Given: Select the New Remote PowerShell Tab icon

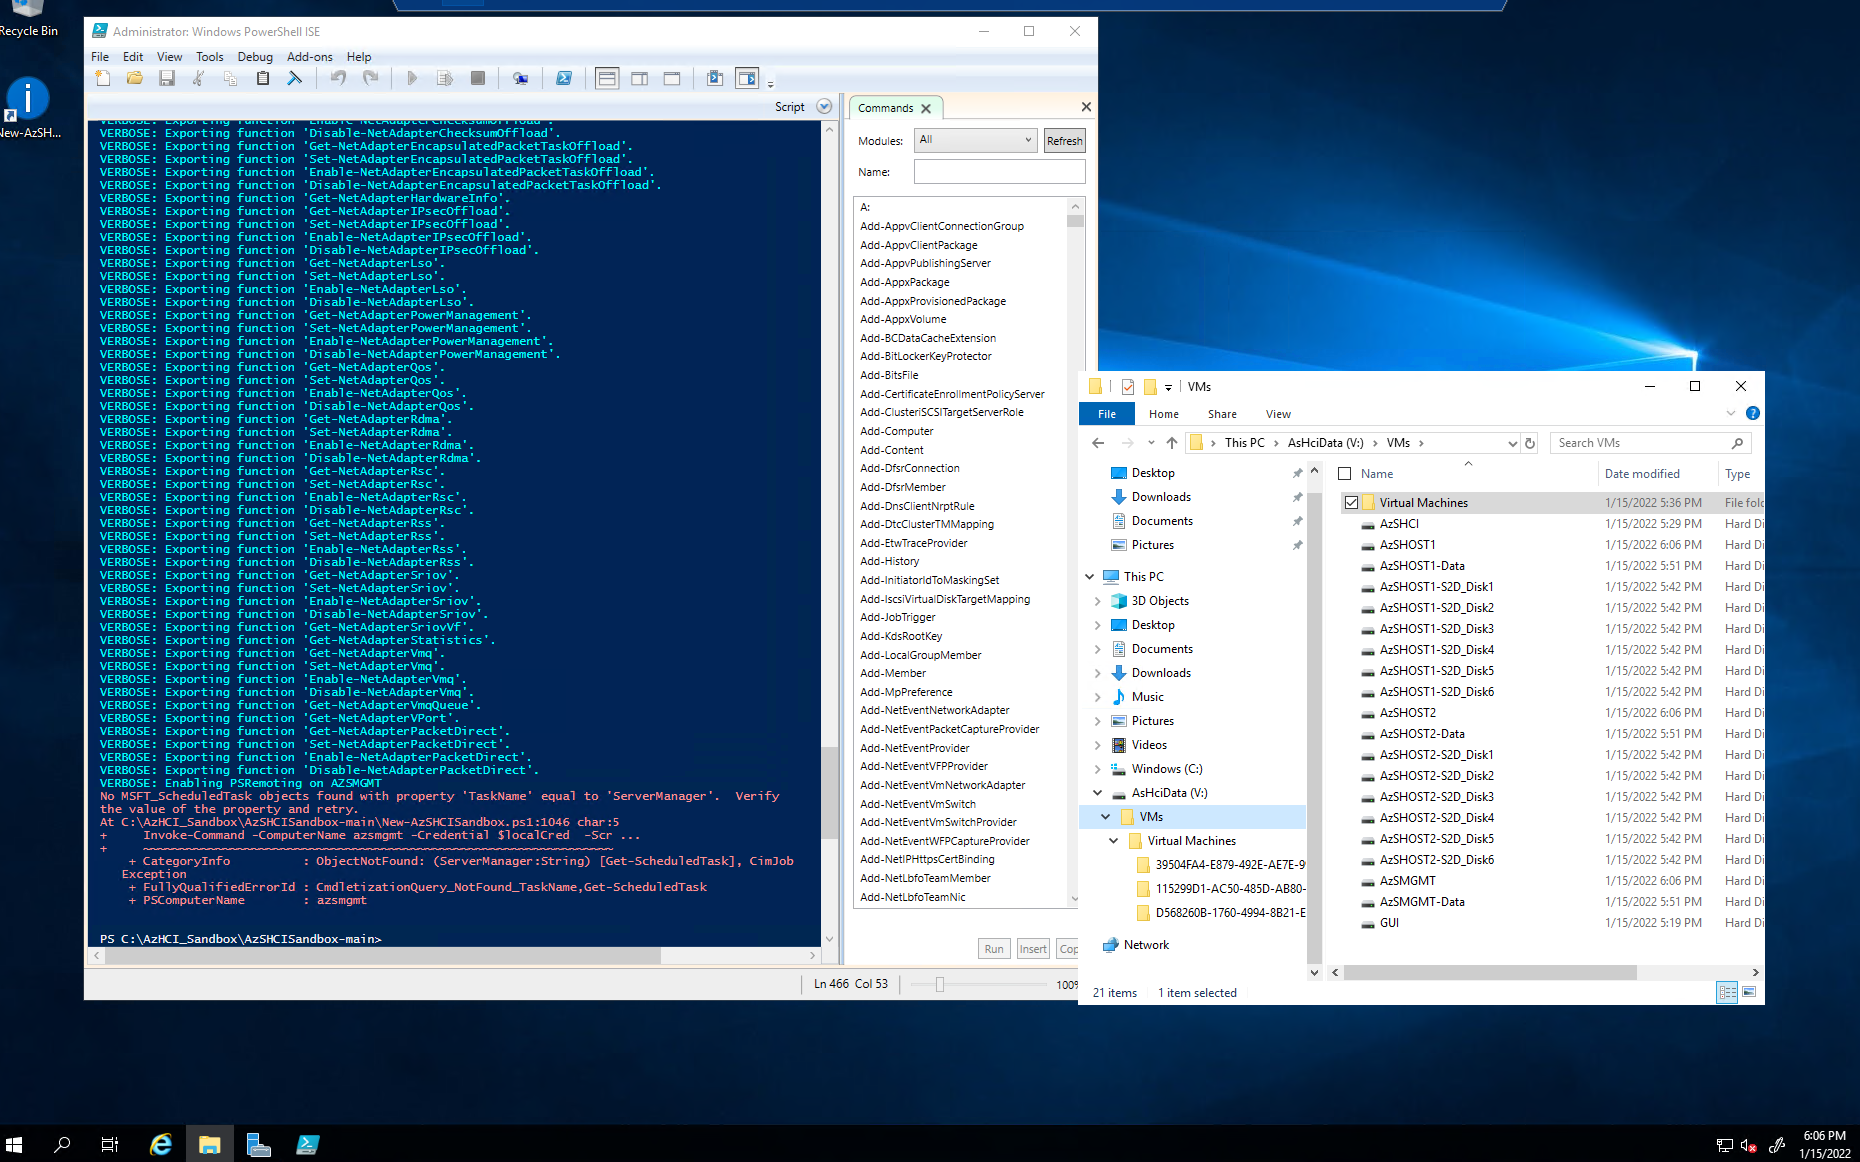Looking at the screenshot, I should [x=520, y=78].
